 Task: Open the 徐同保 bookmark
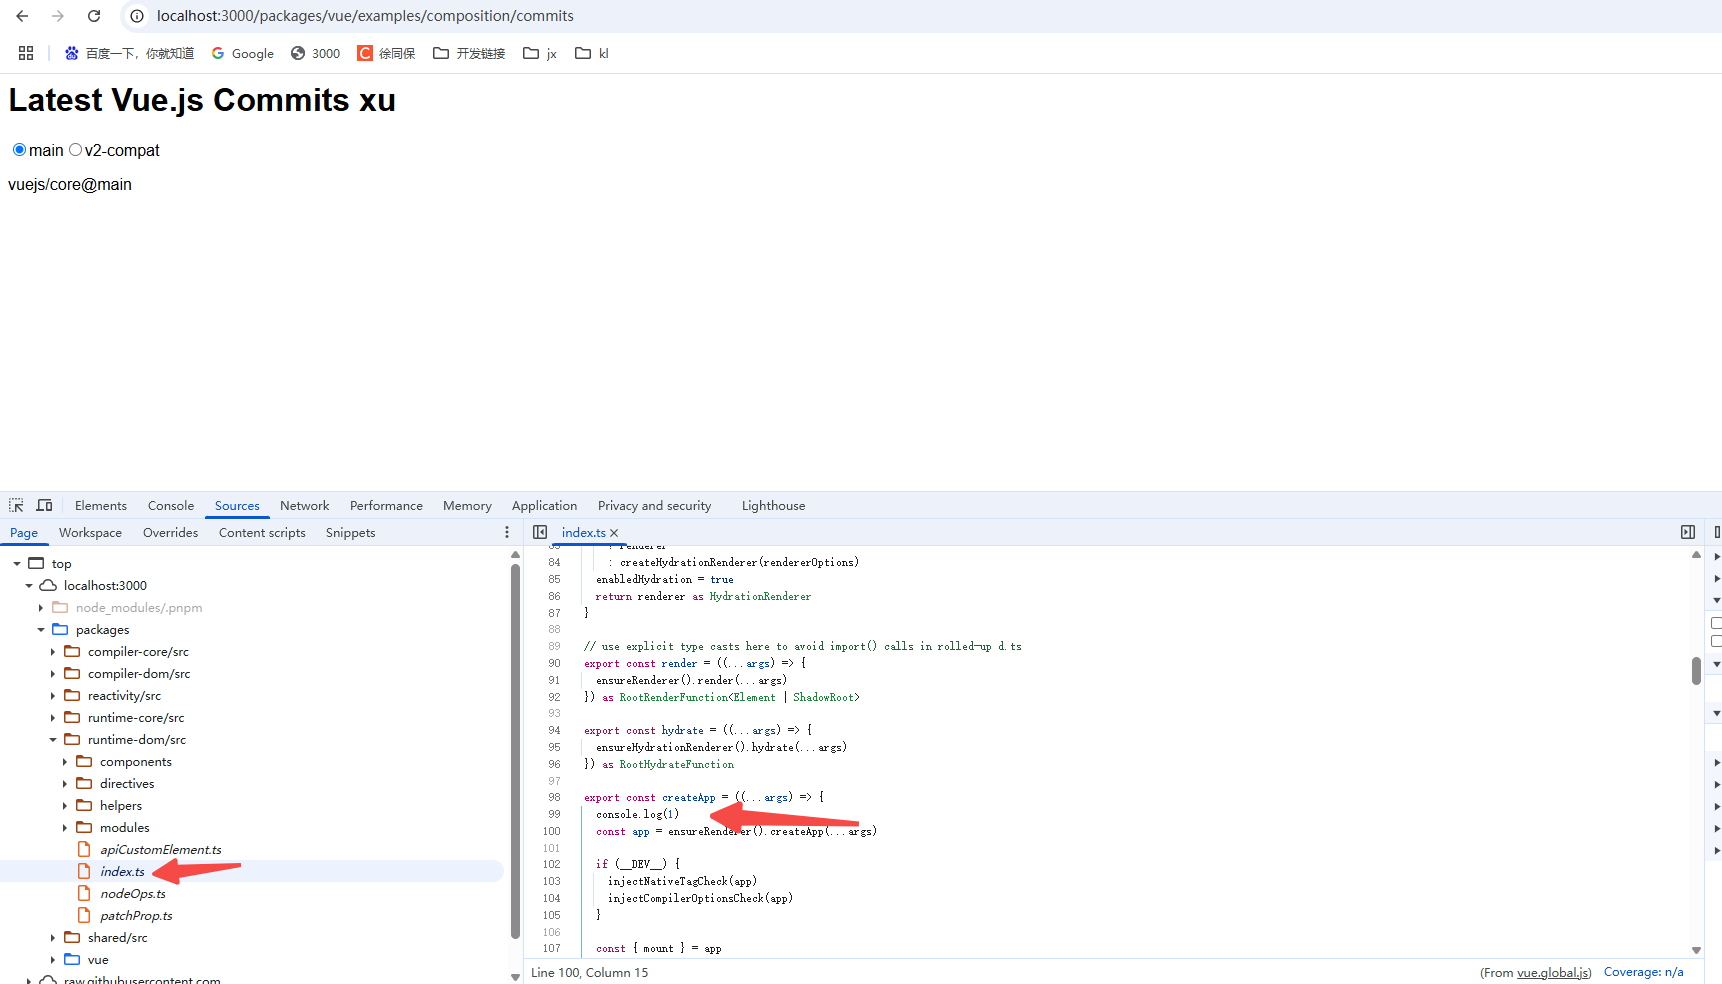pyautogui.click(x=386, y=53)
